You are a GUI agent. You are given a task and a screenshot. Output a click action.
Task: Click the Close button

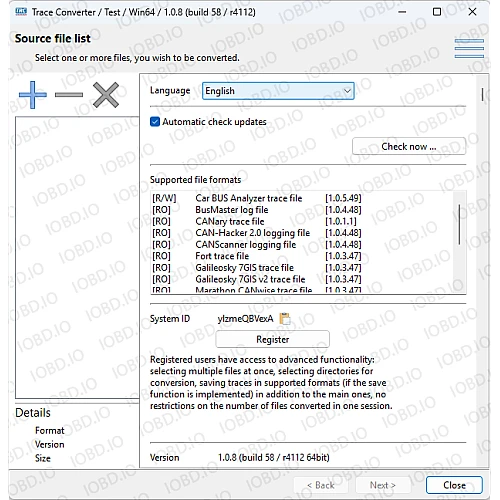click(454, 485)
